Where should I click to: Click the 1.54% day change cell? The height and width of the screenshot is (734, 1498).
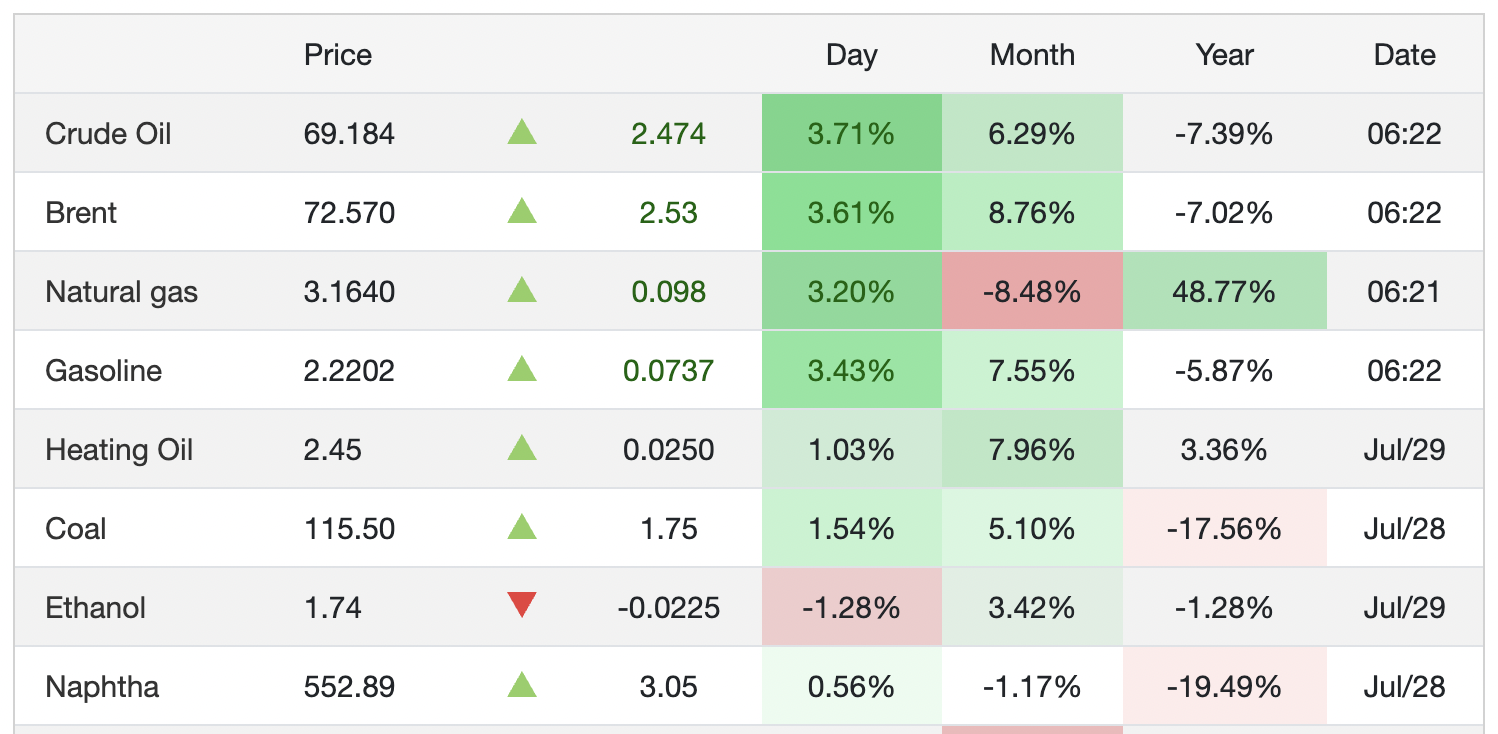pos(852,528)
